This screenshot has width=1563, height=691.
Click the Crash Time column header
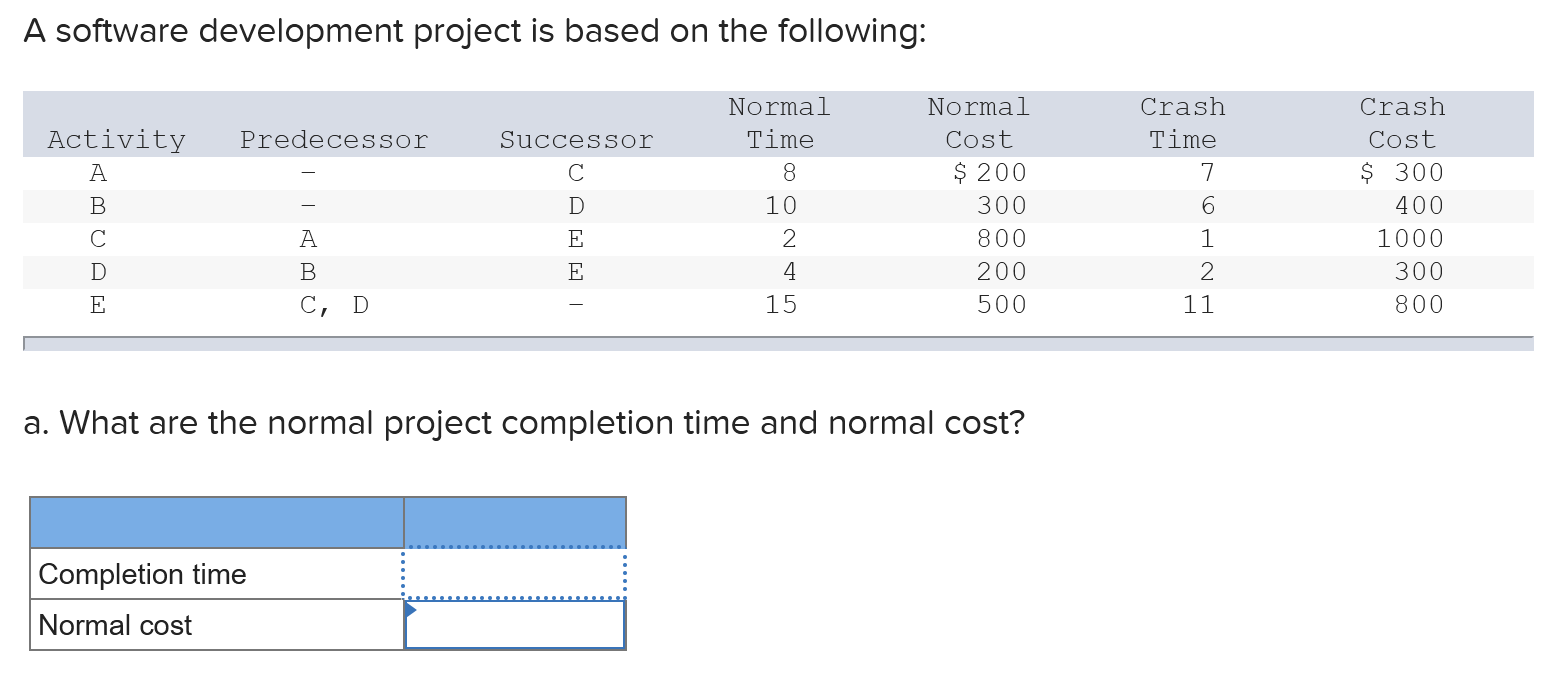coord(1182,123)
